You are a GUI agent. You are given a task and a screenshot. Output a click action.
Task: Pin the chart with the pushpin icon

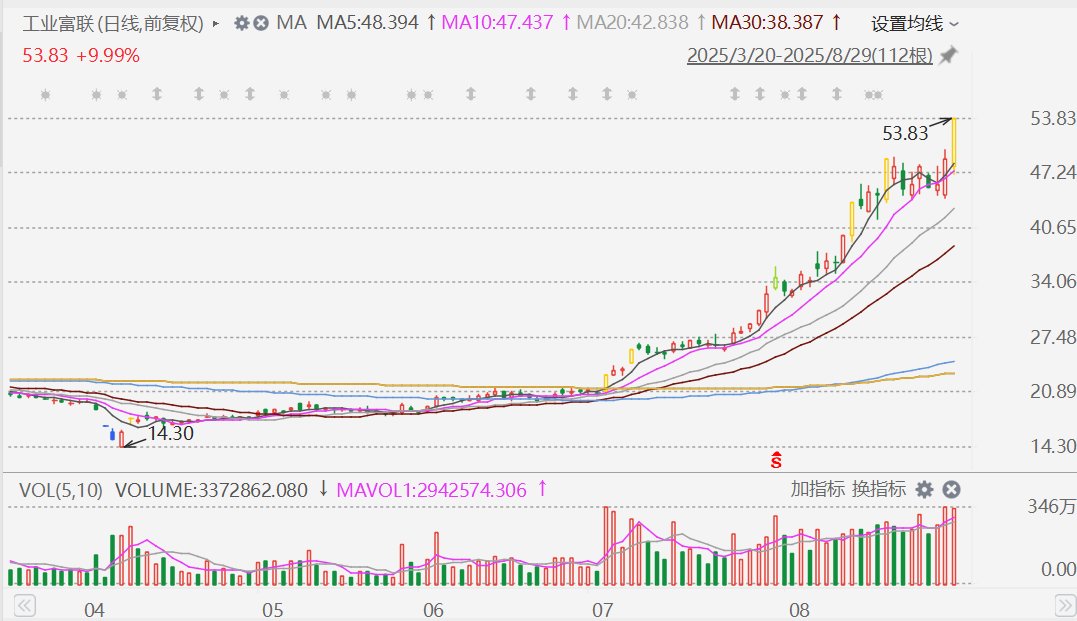pos(948,55)
